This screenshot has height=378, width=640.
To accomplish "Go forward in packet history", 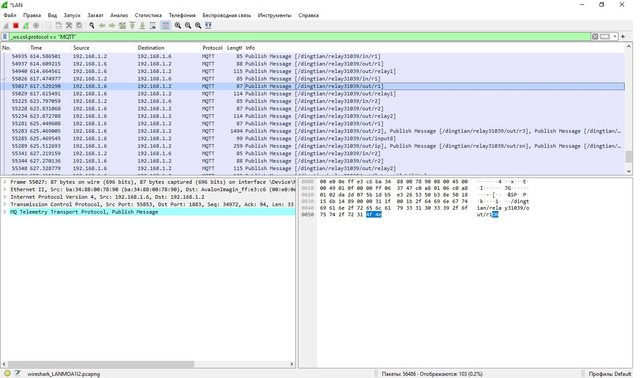I will pyautogui.click(x=112, y=26).
